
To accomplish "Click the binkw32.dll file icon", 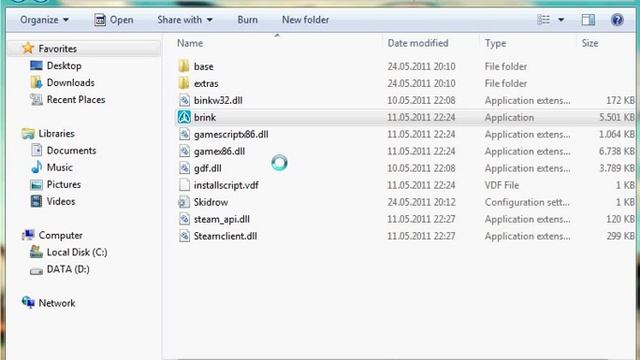I will [184, 100].
